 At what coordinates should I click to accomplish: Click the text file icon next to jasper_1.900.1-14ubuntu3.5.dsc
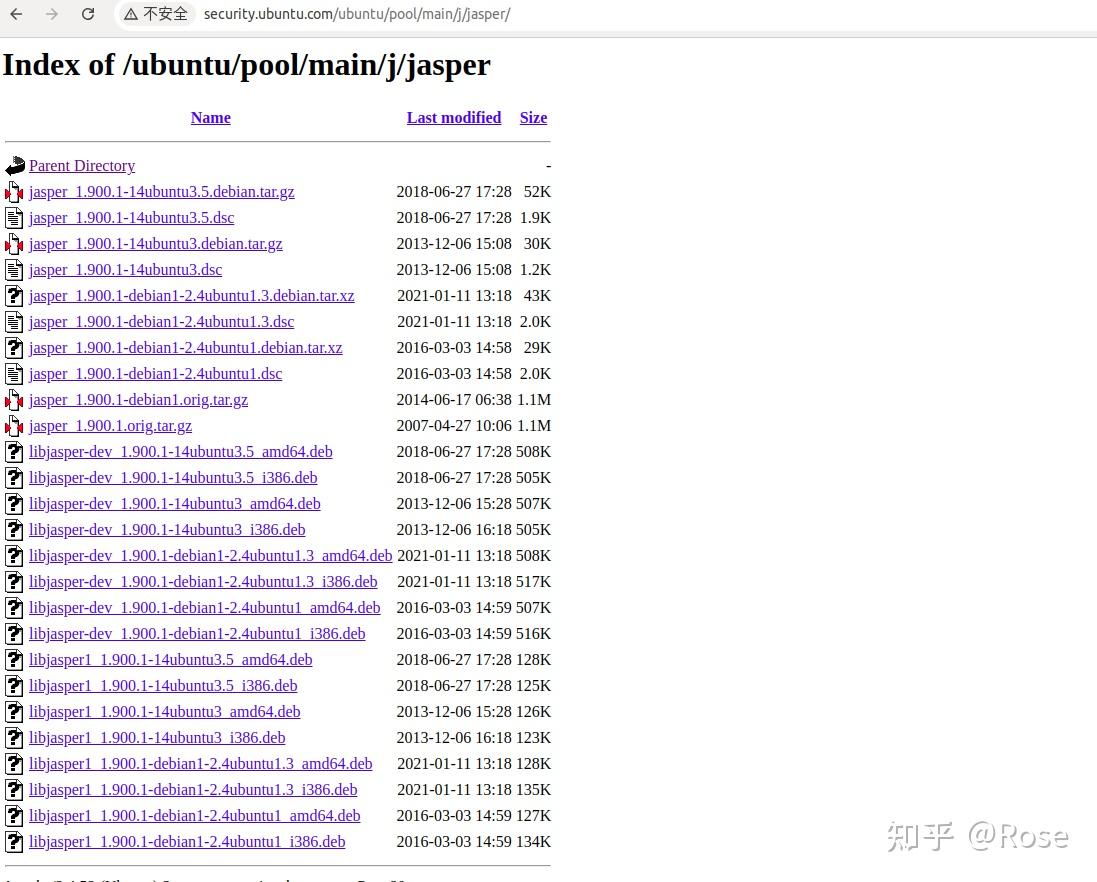click(14, 217)
